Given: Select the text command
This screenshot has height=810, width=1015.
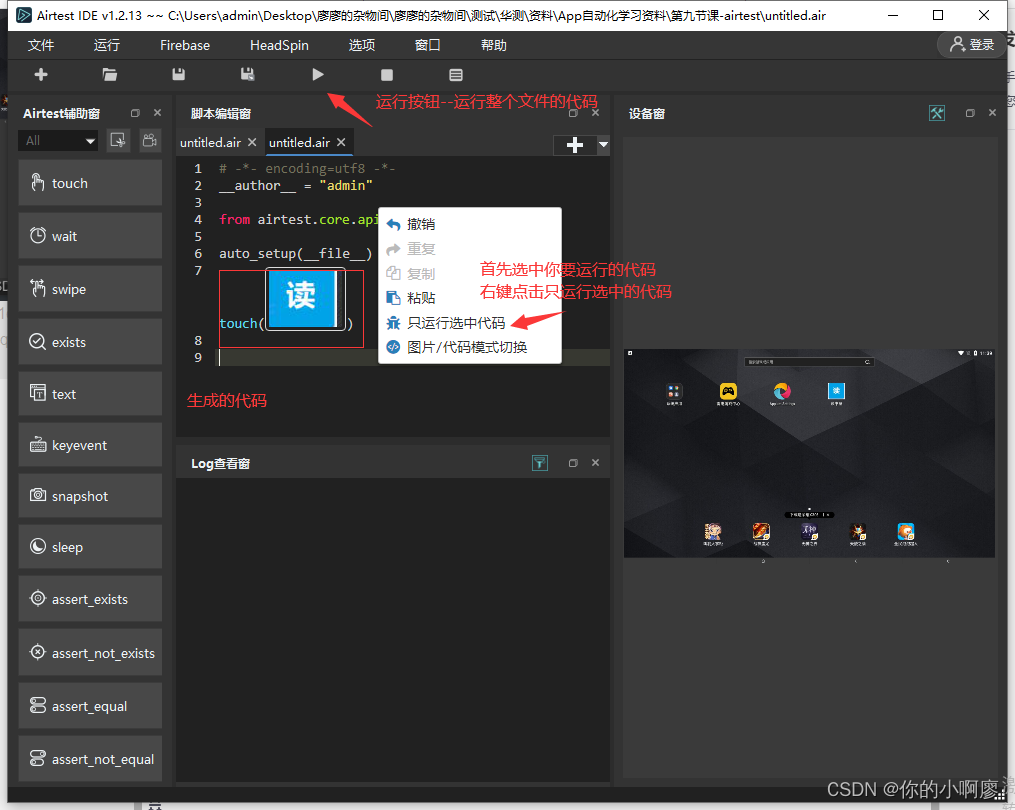Looking at the screenshot, I should coord(90,394).
